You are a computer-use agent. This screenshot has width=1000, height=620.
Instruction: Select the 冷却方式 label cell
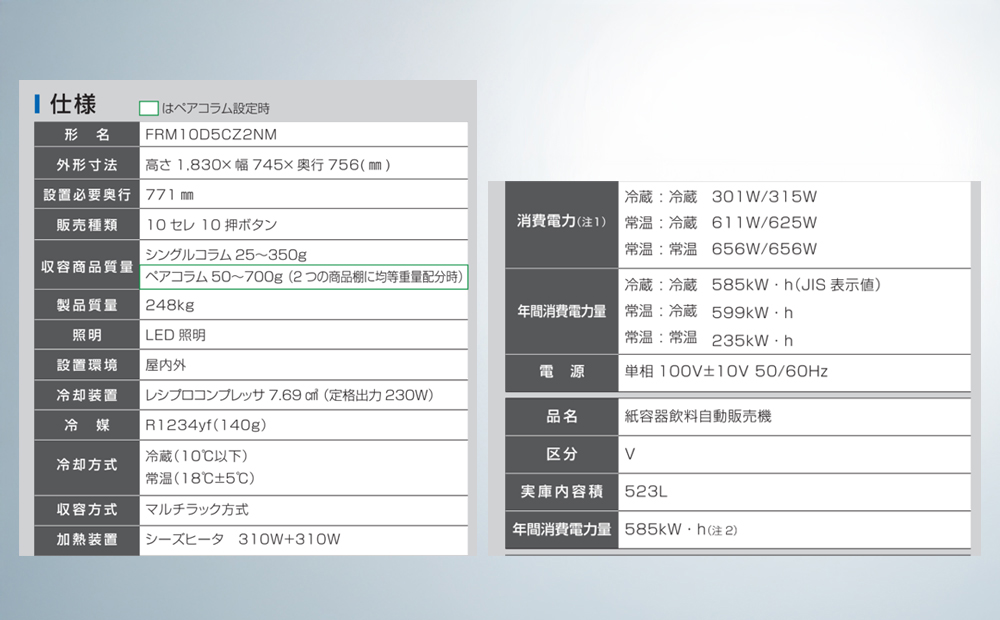coord(87,465)
